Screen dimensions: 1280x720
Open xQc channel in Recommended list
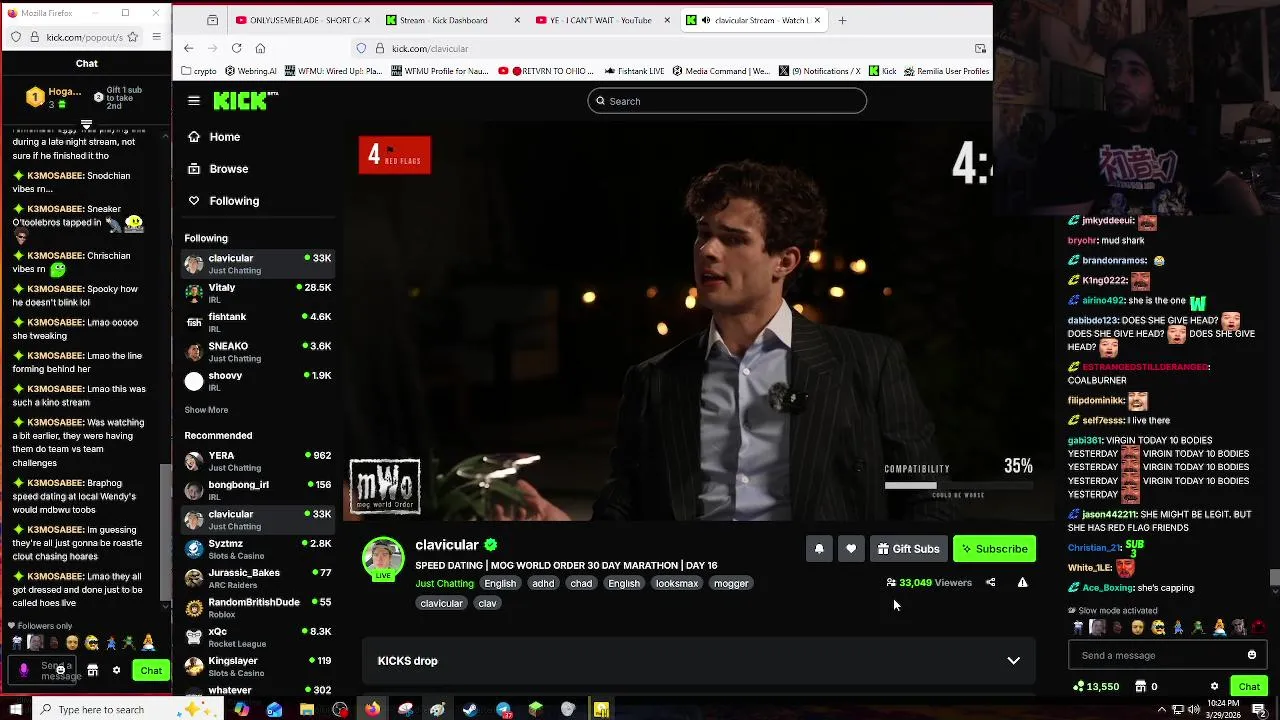[x=257, y=637]
